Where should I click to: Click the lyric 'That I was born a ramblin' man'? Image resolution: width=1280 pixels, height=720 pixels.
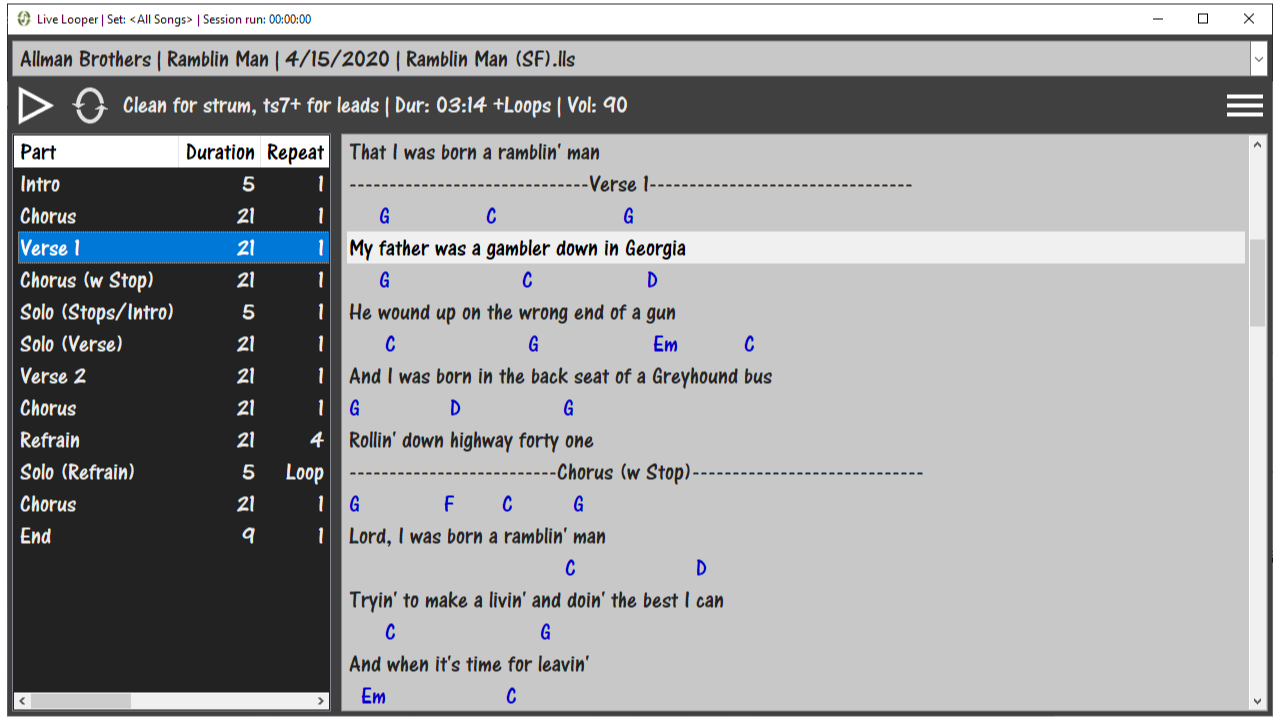coord(474,152)
